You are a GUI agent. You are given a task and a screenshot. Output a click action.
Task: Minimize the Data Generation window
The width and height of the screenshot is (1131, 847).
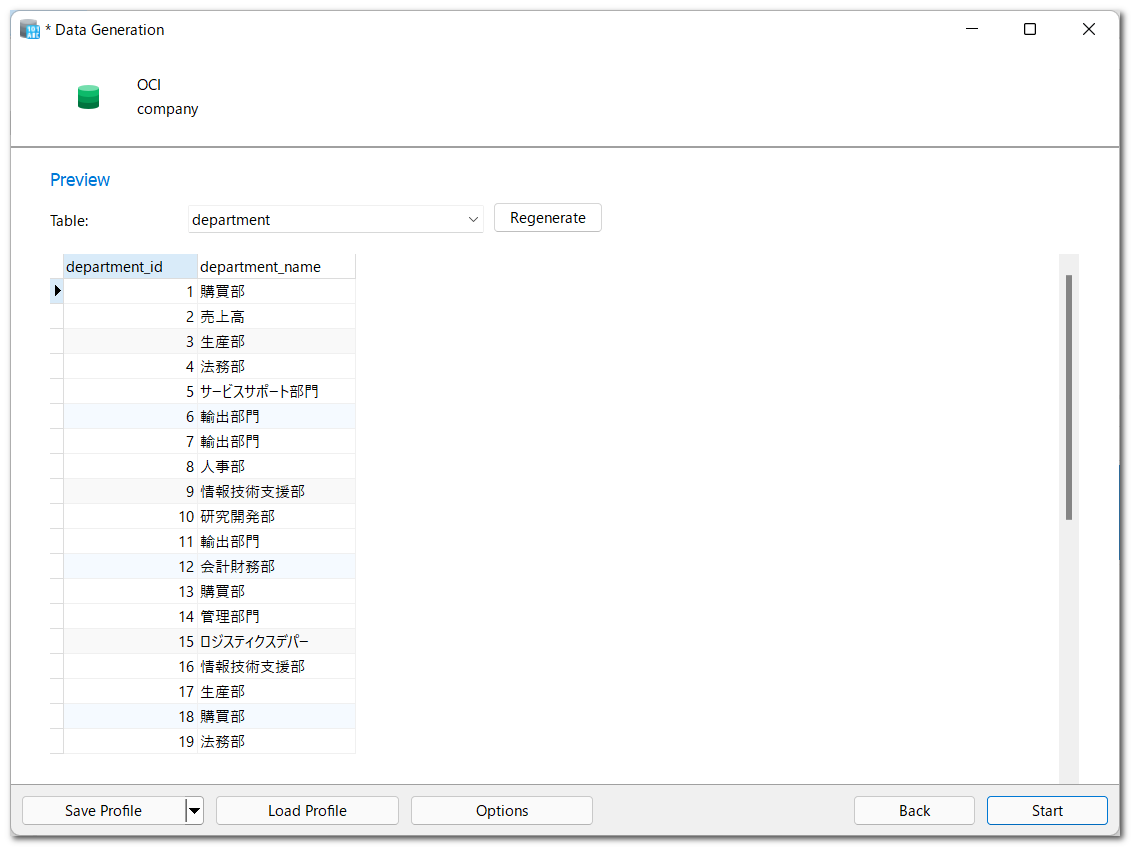pos(972,29)
